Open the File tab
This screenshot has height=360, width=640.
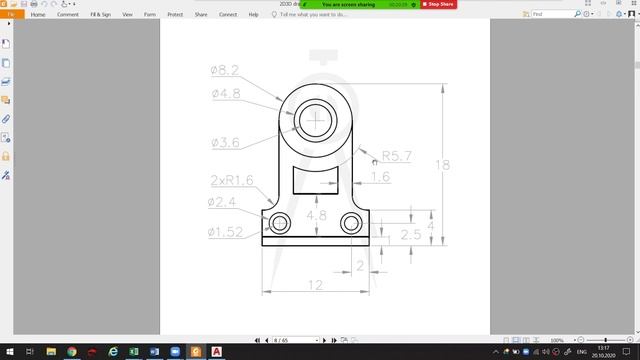pos(11,14)
